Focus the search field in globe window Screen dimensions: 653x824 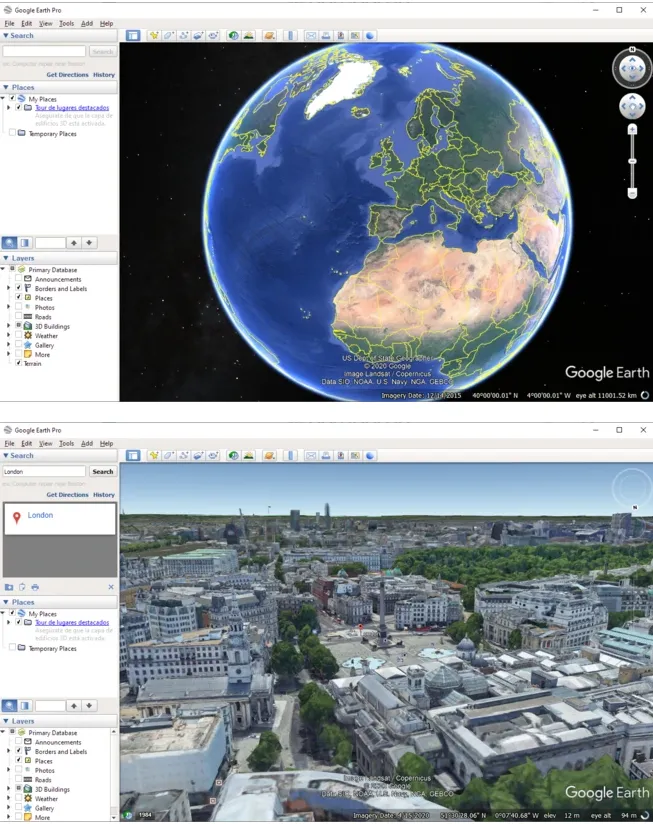(44, 52)
